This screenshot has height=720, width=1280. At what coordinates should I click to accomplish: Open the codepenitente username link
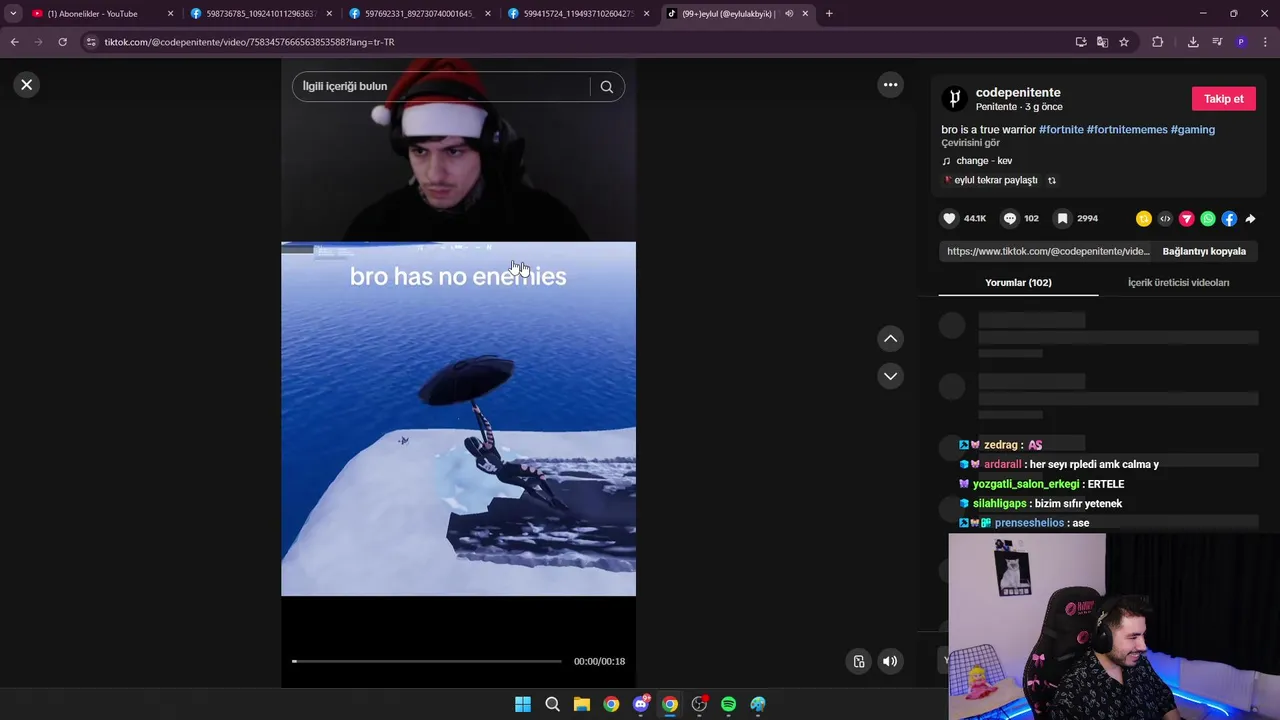click(1018, 93)
